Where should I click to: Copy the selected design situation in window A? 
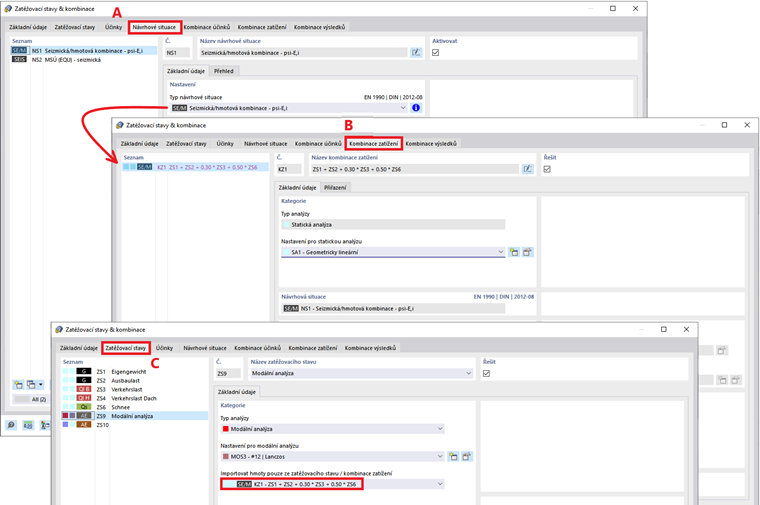click(32, 385)
